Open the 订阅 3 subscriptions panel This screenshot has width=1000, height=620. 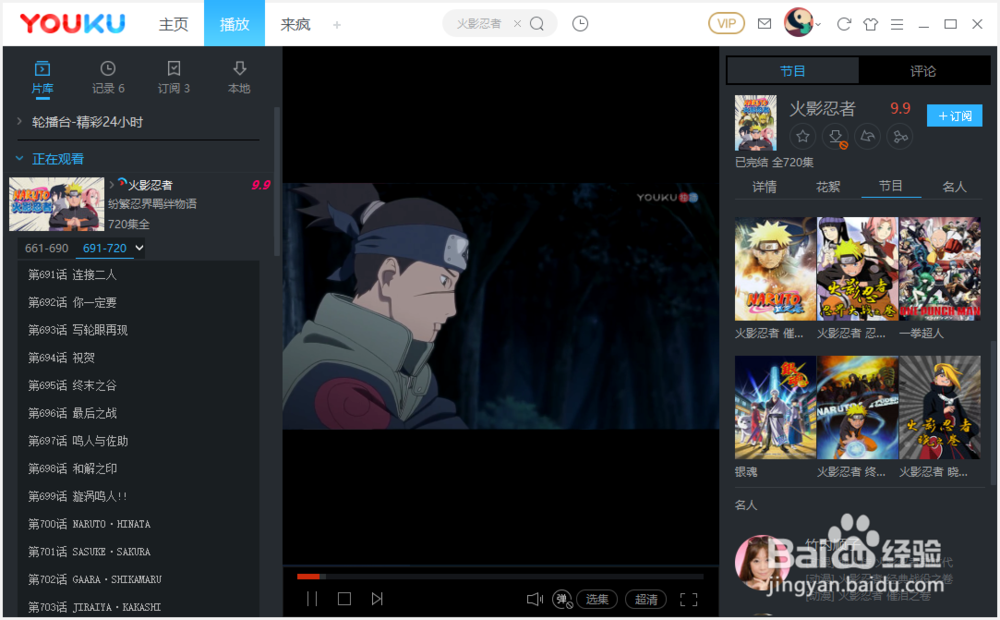coord(173,78)
